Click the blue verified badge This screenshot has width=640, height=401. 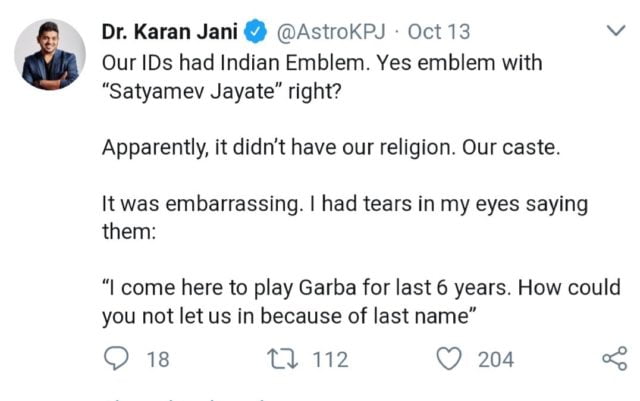click(257, 33)
